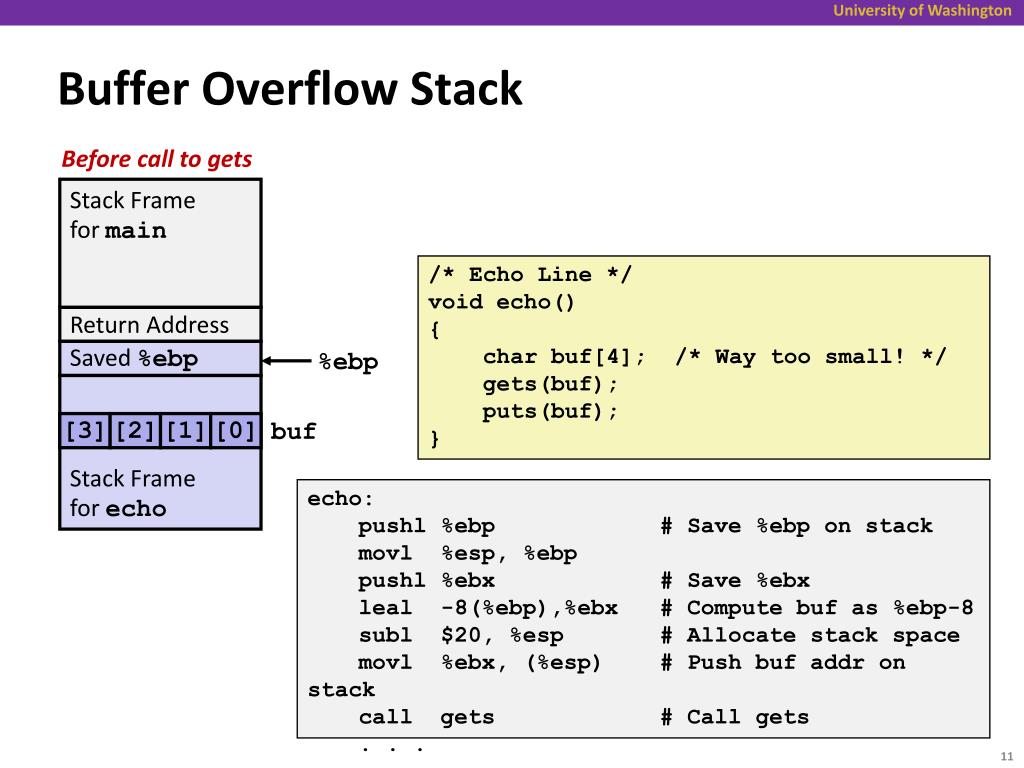The width and height of the screenshot is (1024, 768).
Task: Click the 'leal -8(%ebp),%ebx' instruction
Action: 488,608
